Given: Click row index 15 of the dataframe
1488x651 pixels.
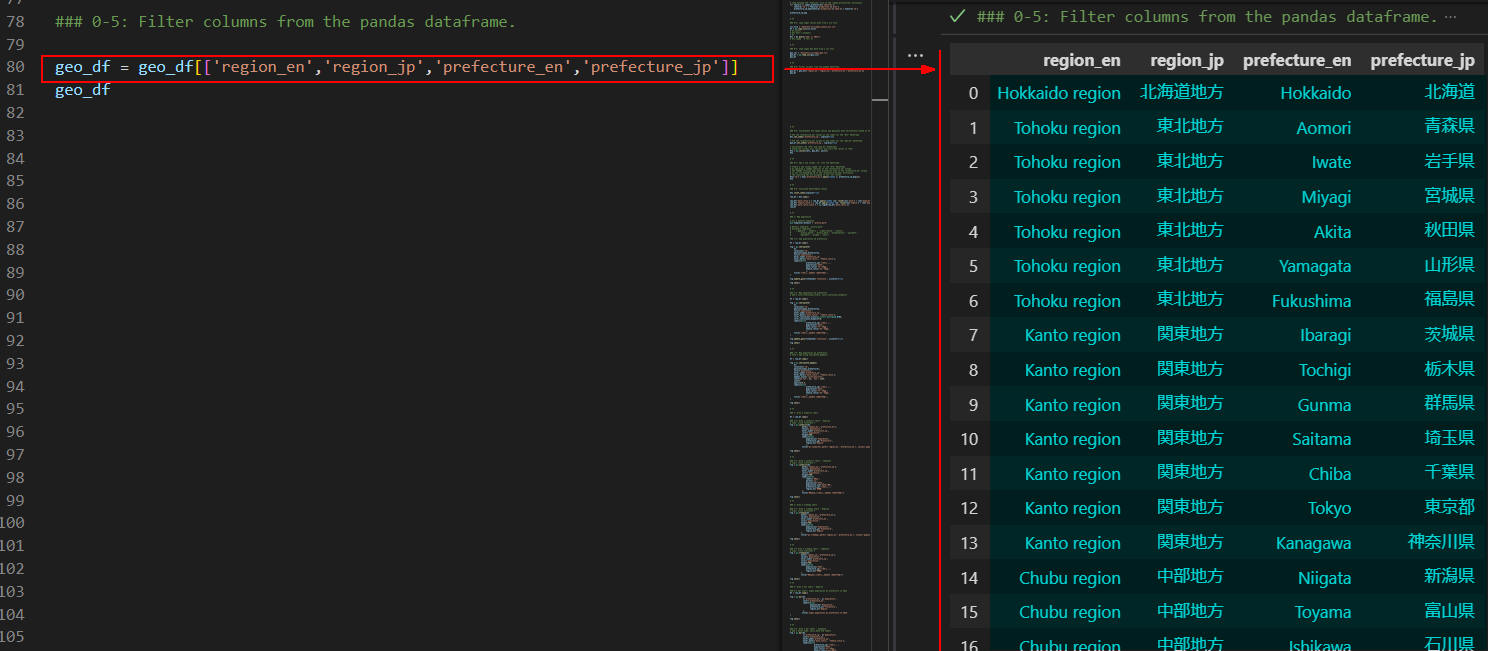Looking at the screenshot, I should [x=969, y=612].
